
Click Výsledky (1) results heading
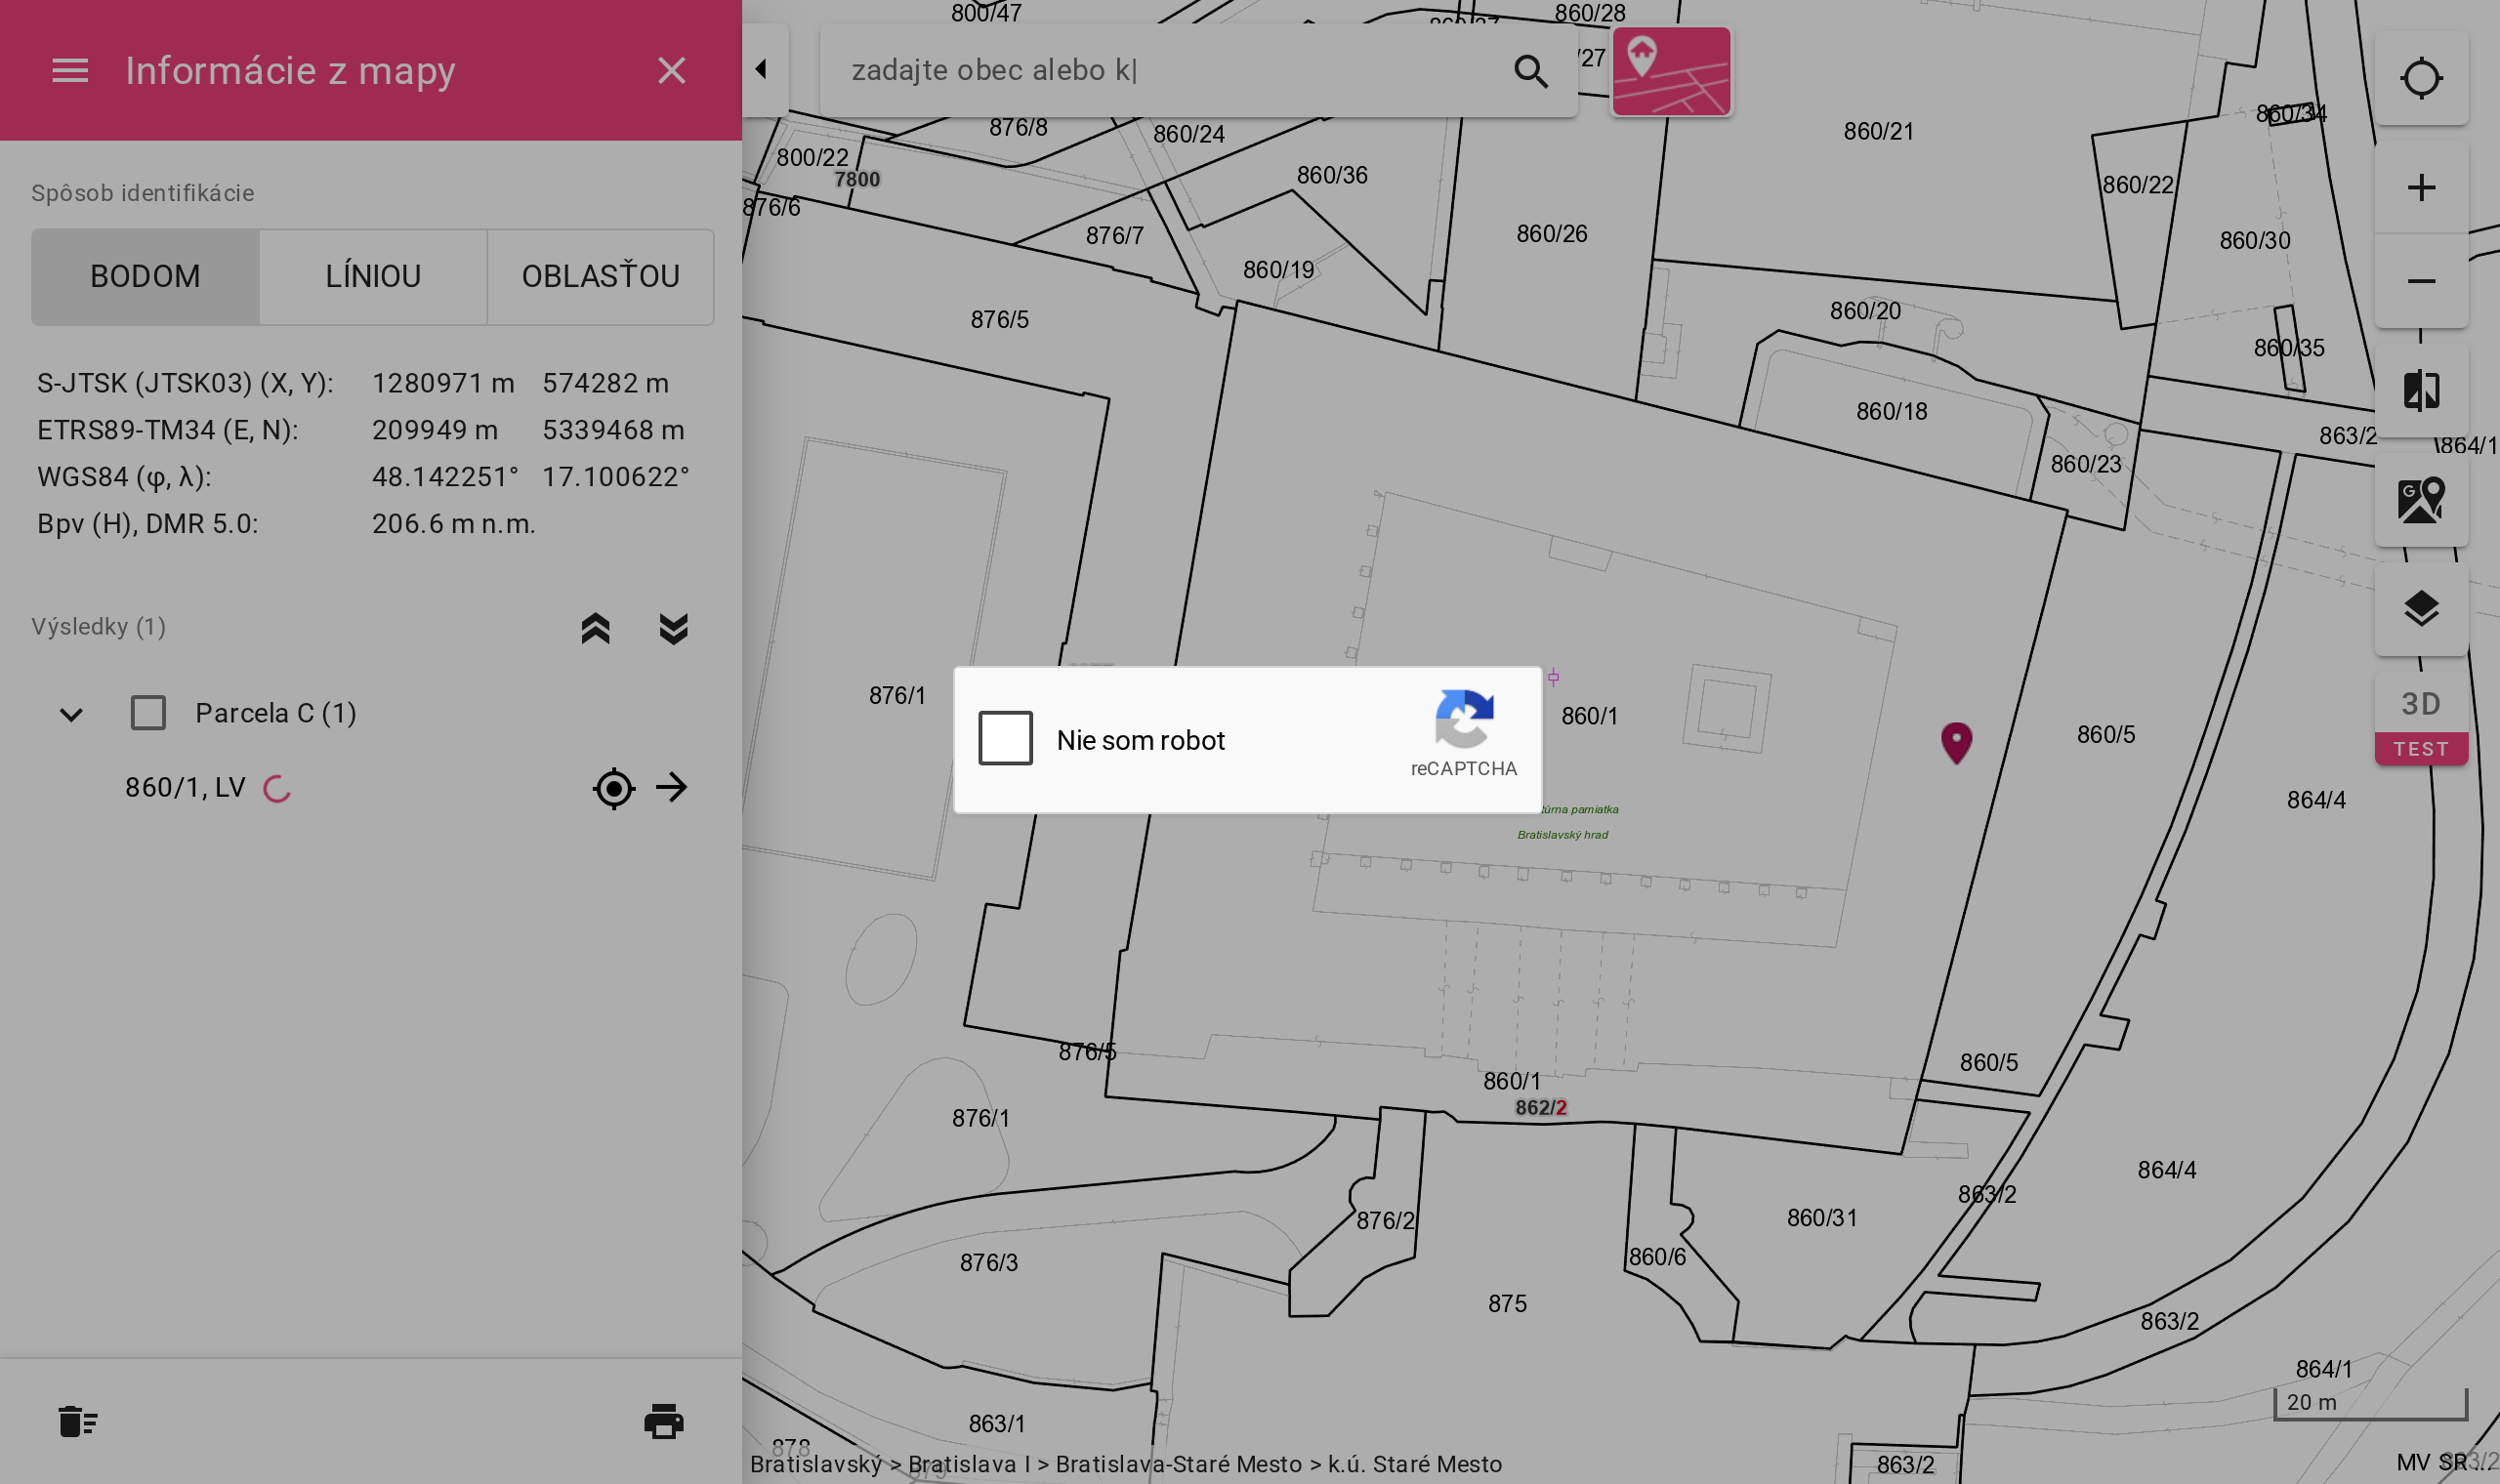pos(98,627)
